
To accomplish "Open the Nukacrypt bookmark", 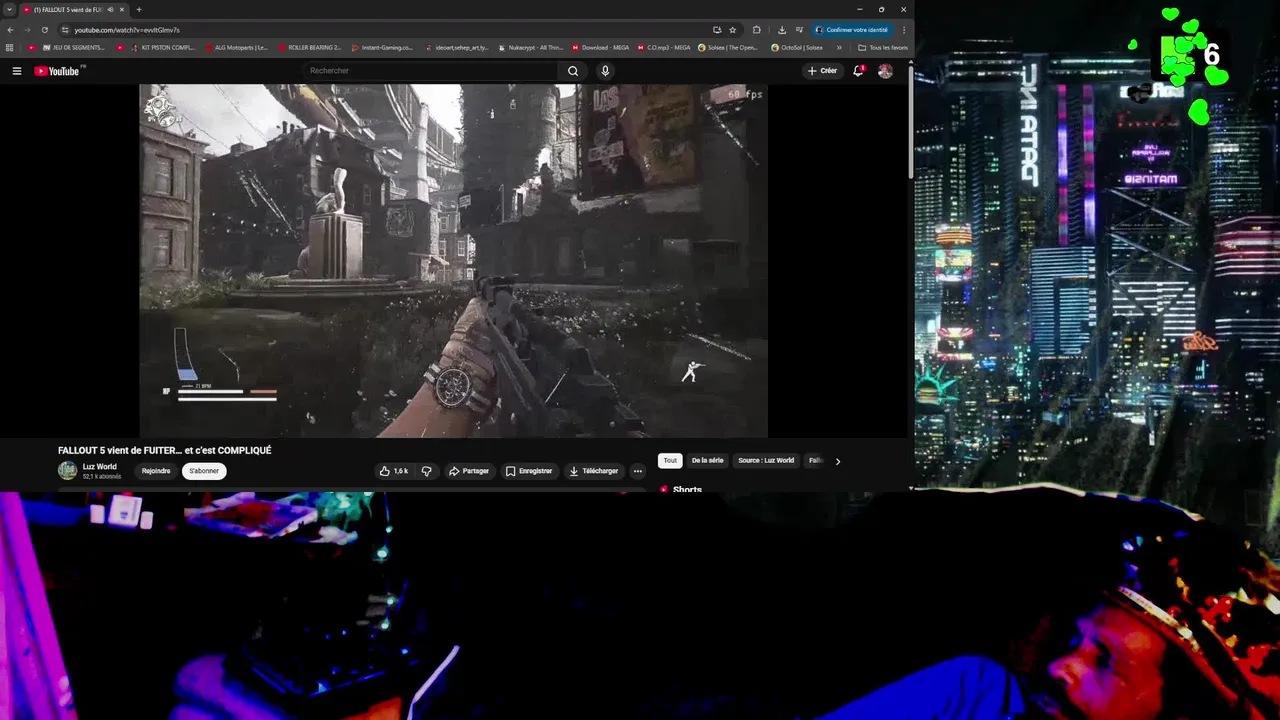I will pos(530,48).
